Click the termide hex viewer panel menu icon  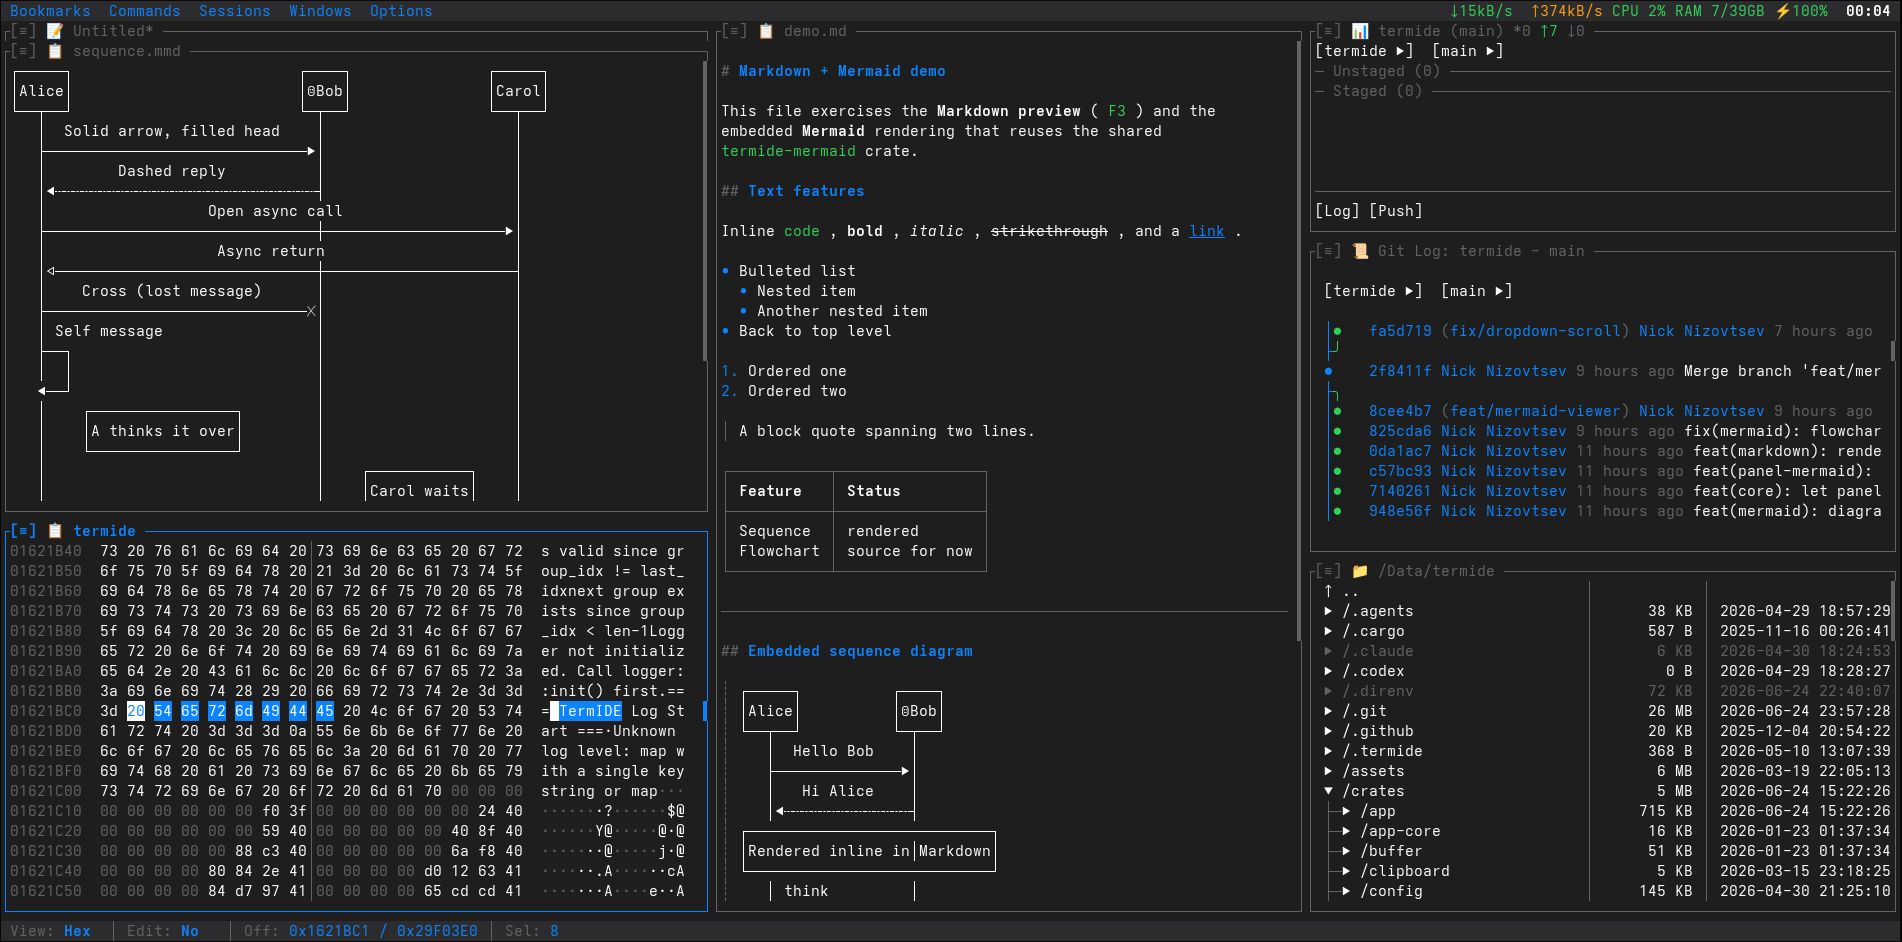pos(23,531)
